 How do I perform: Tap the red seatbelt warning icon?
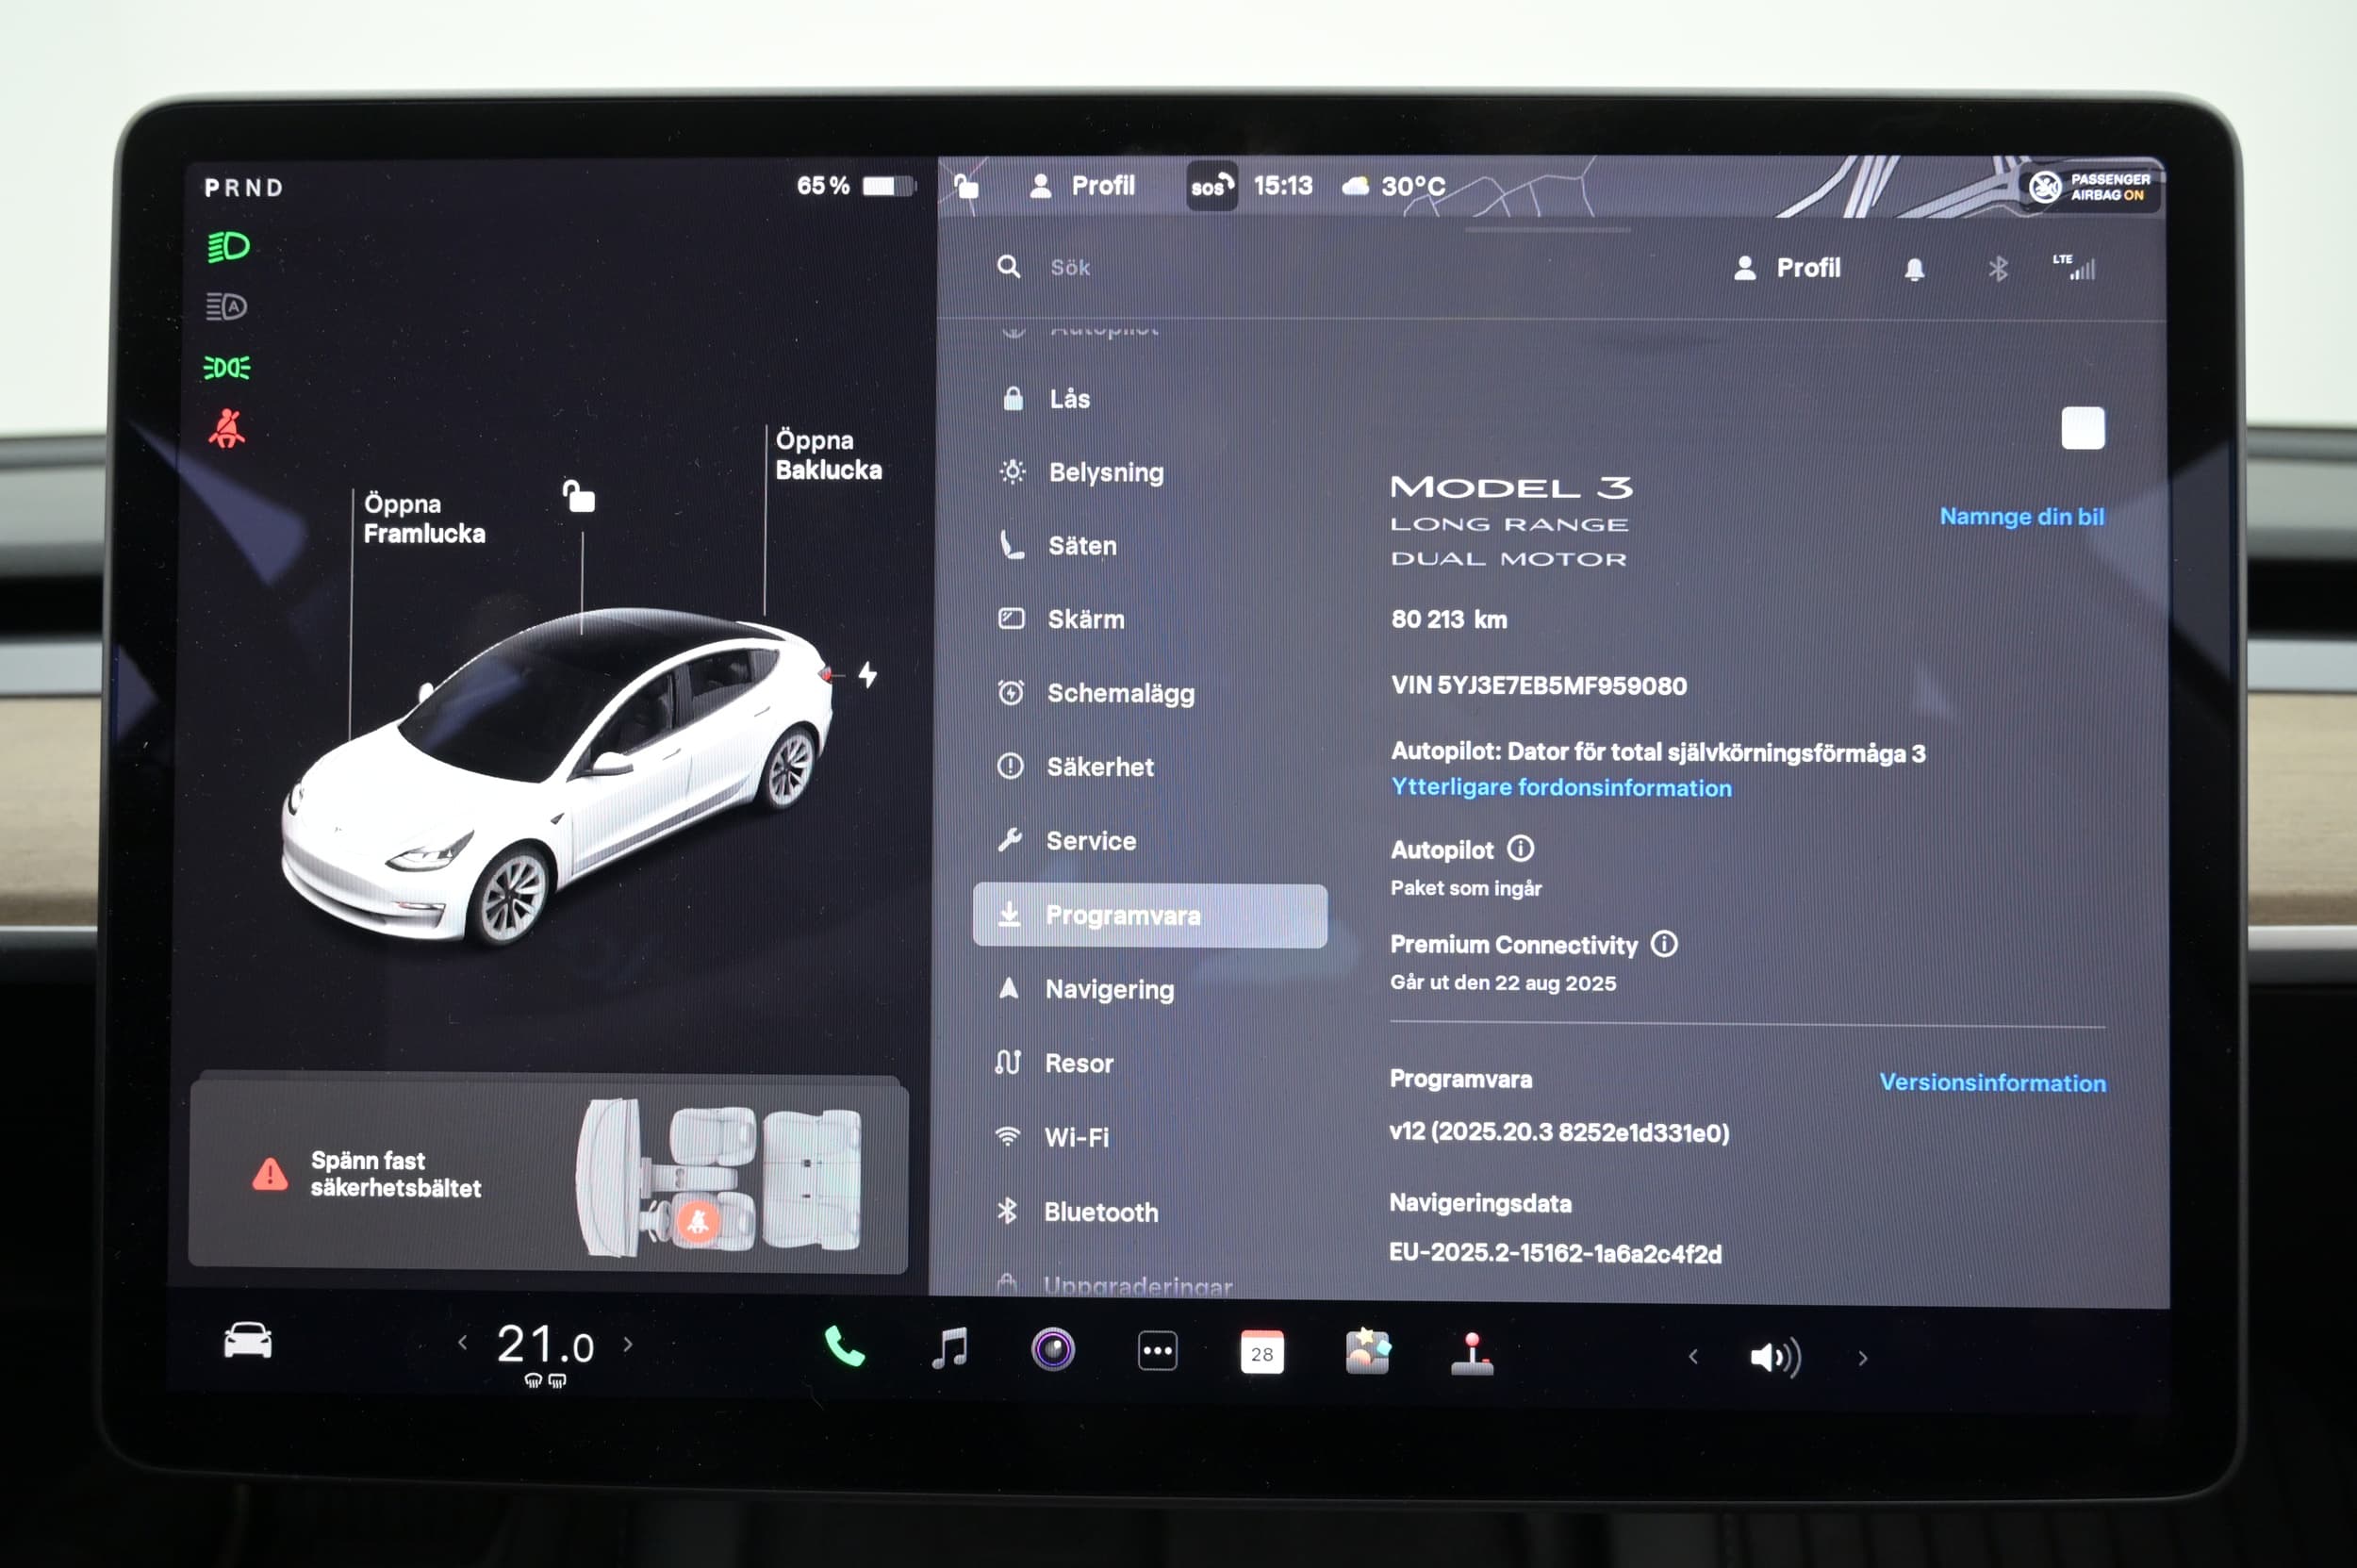pos(227,428)
